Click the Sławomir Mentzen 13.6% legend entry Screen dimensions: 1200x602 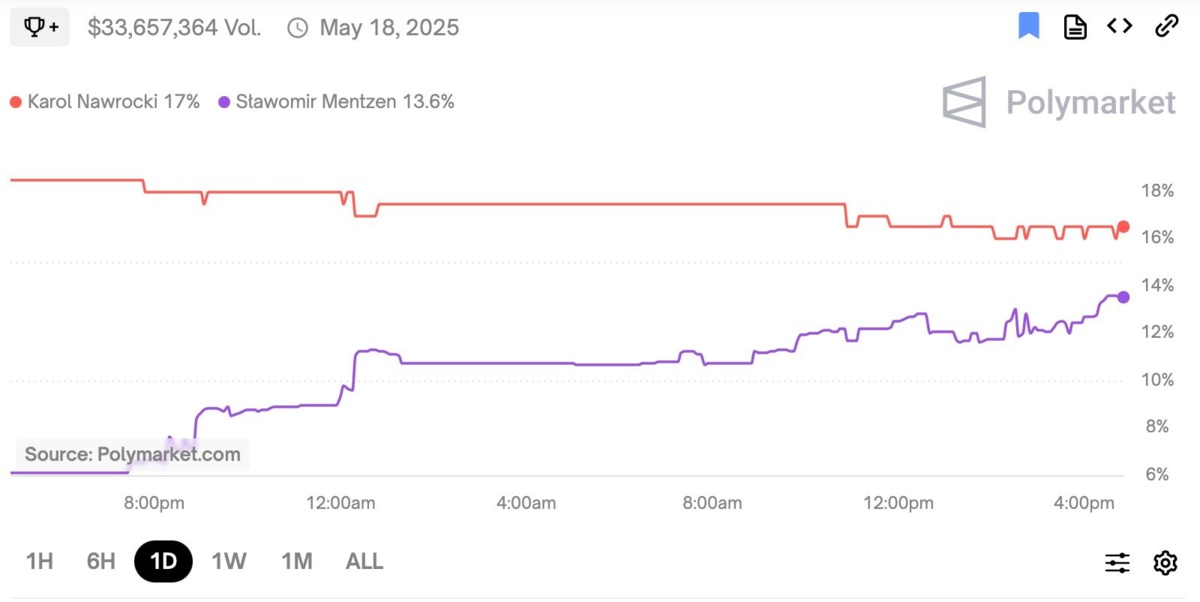point(336,102)
